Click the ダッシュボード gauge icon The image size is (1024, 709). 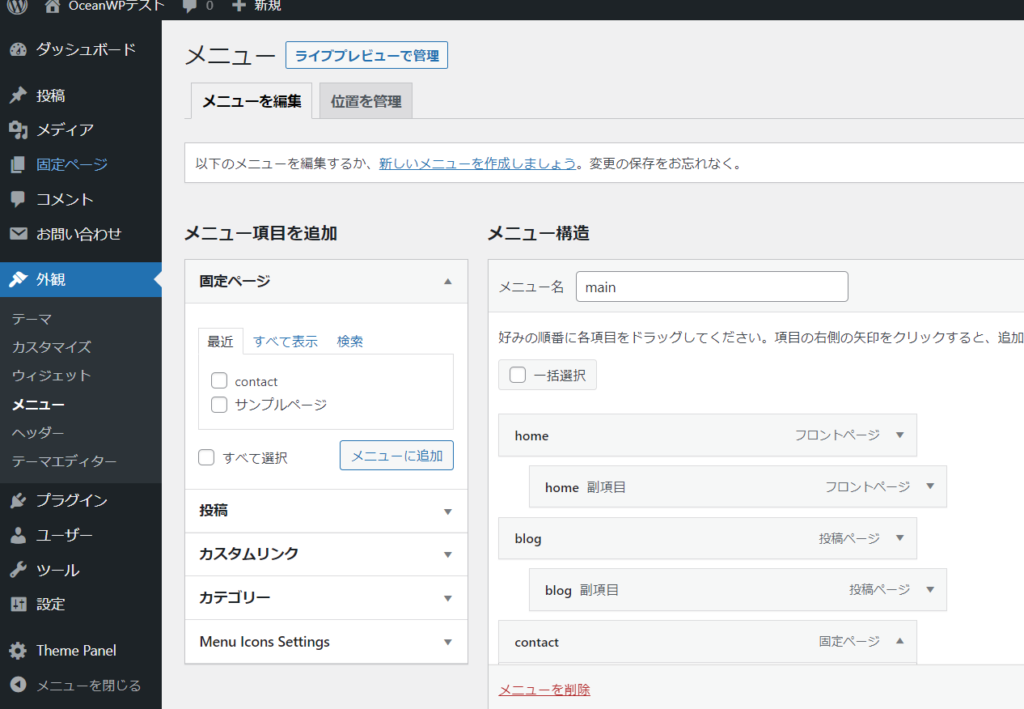tap(18, 50)
